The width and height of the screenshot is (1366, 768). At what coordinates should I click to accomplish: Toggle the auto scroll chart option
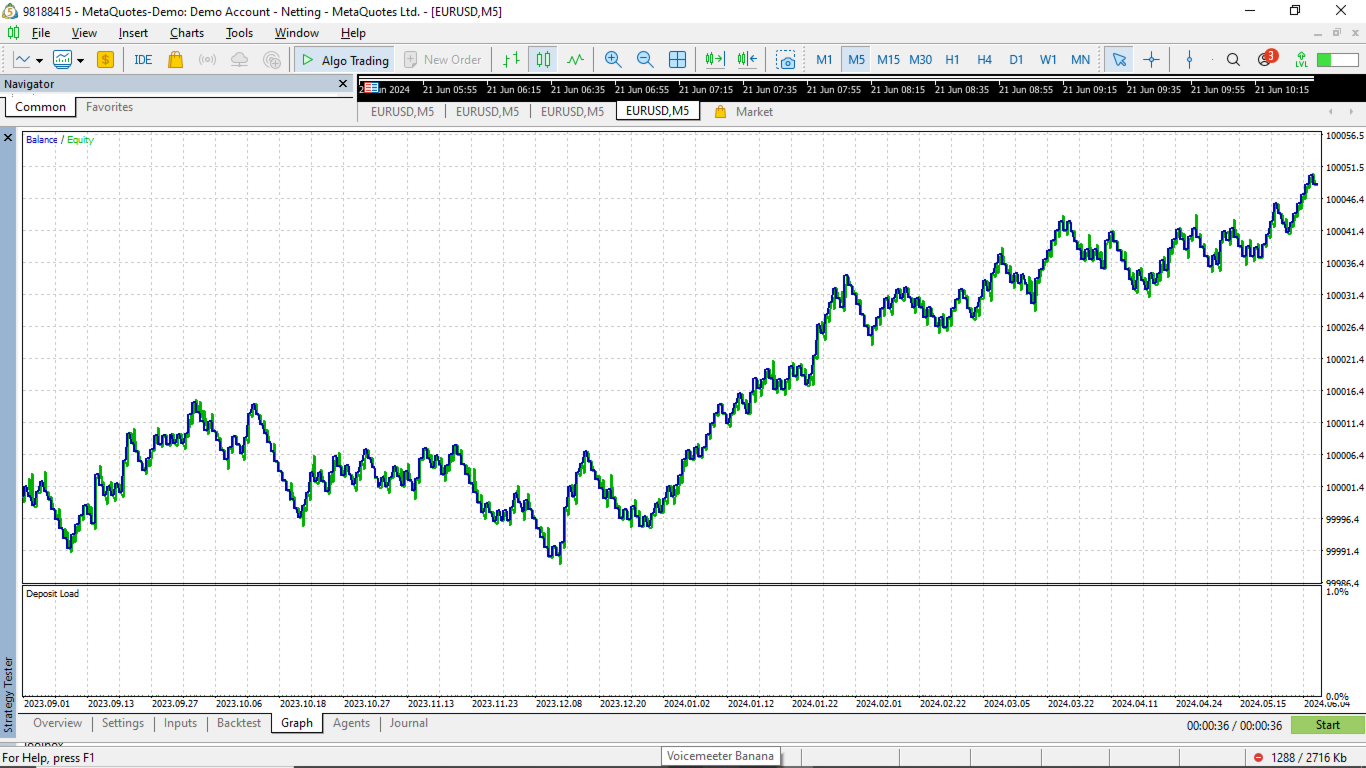coord(714,60)
